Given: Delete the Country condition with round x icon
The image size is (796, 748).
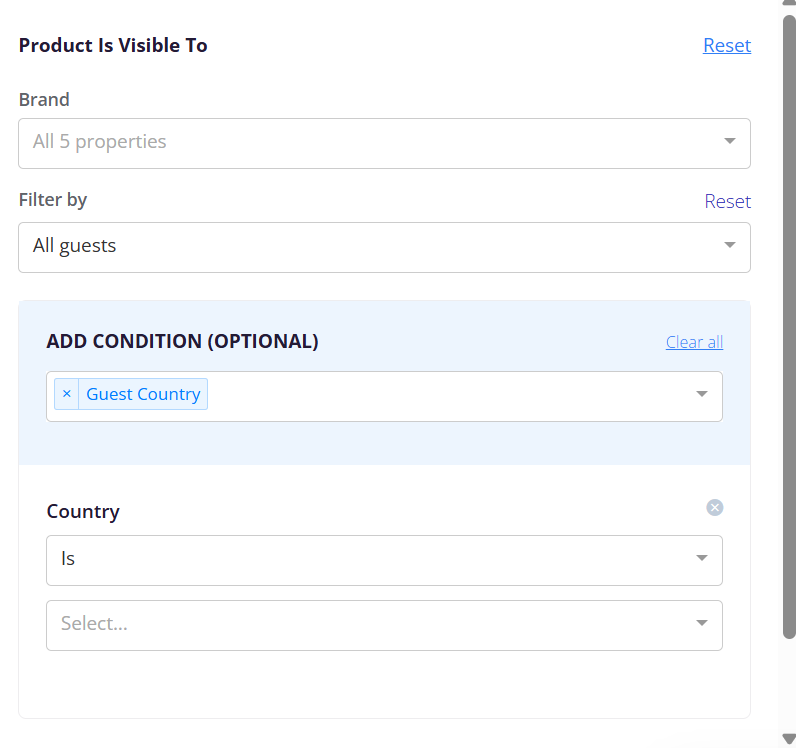Looking at the screenshot, I should (714, 507).
